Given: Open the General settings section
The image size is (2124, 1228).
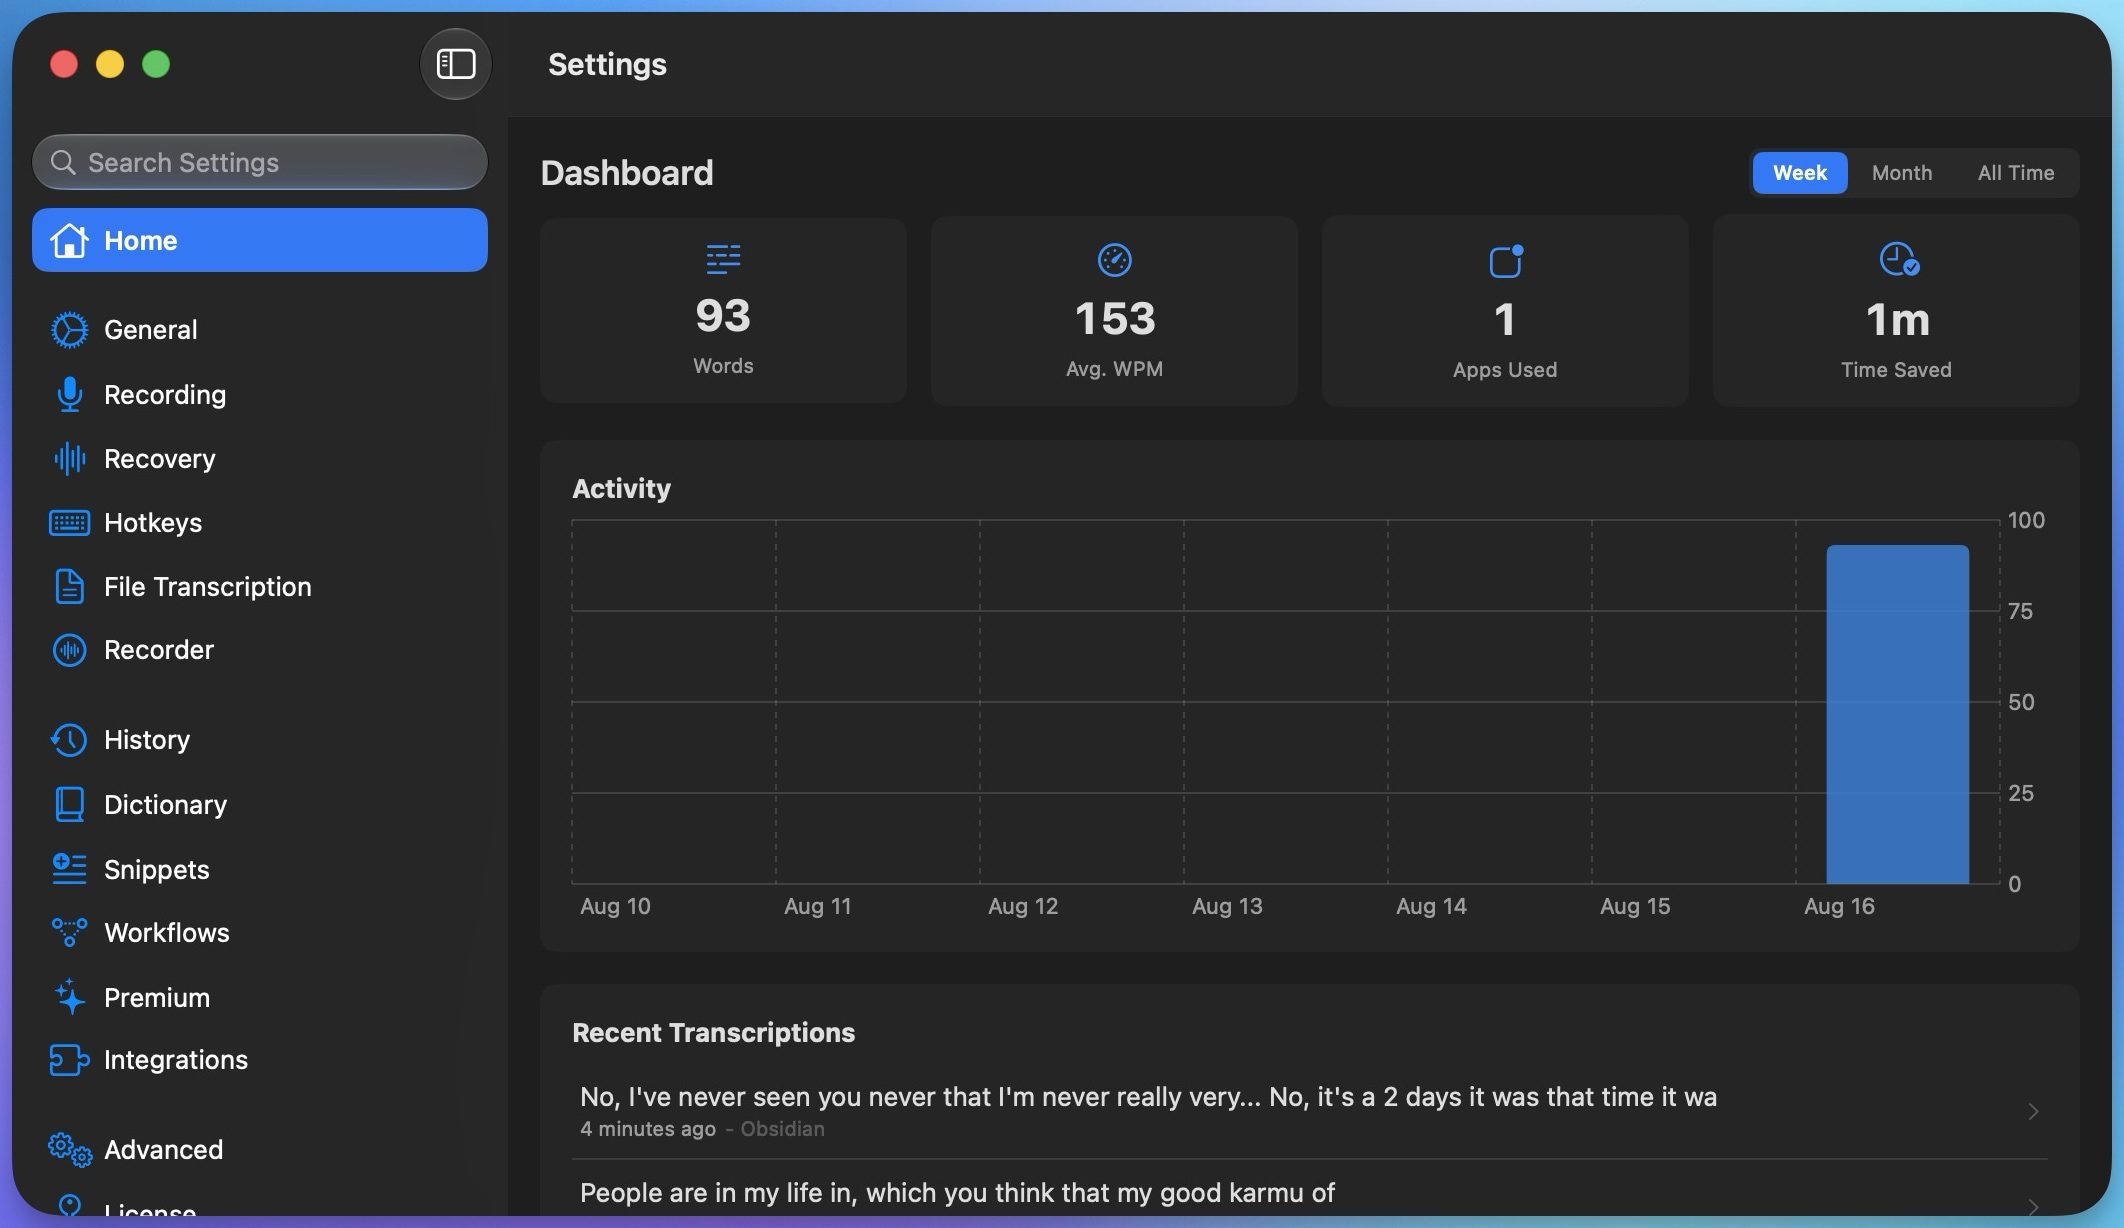Looking at the screenshot, I should (260, 330).
